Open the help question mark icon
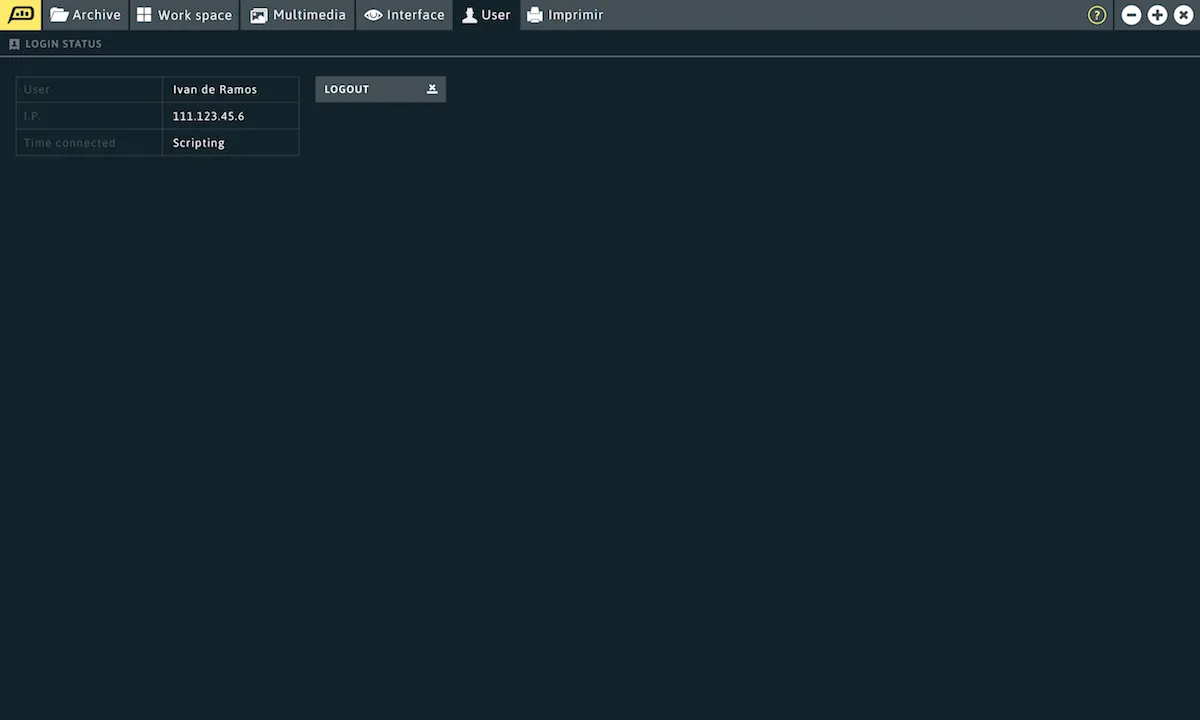 [x=1097, y=15]
